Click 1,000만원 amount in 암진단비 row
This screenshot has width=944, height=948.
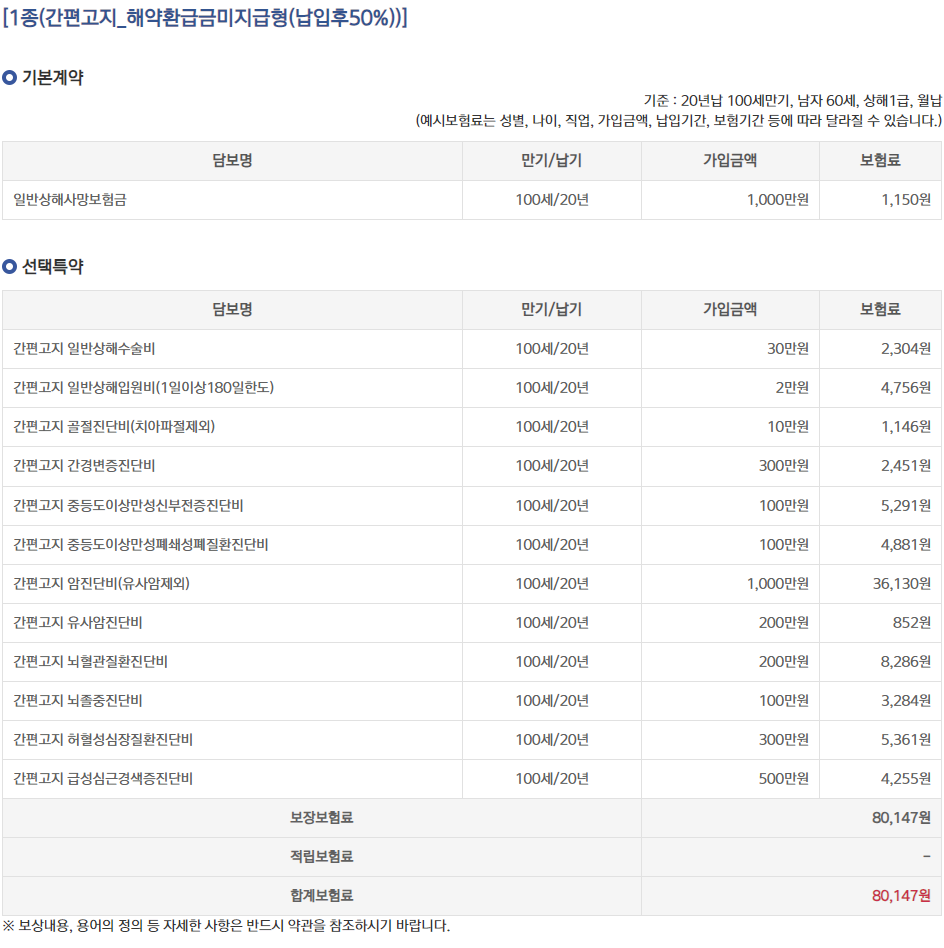coord(778,583)
